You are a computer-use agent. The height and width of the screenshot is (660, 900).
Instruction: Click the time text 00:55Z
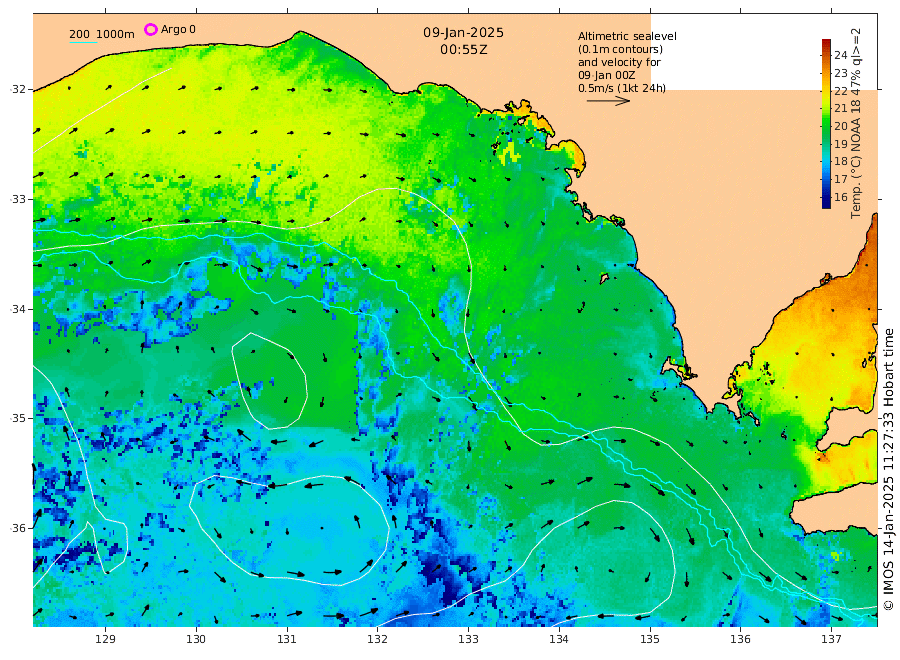coord(463,50)
